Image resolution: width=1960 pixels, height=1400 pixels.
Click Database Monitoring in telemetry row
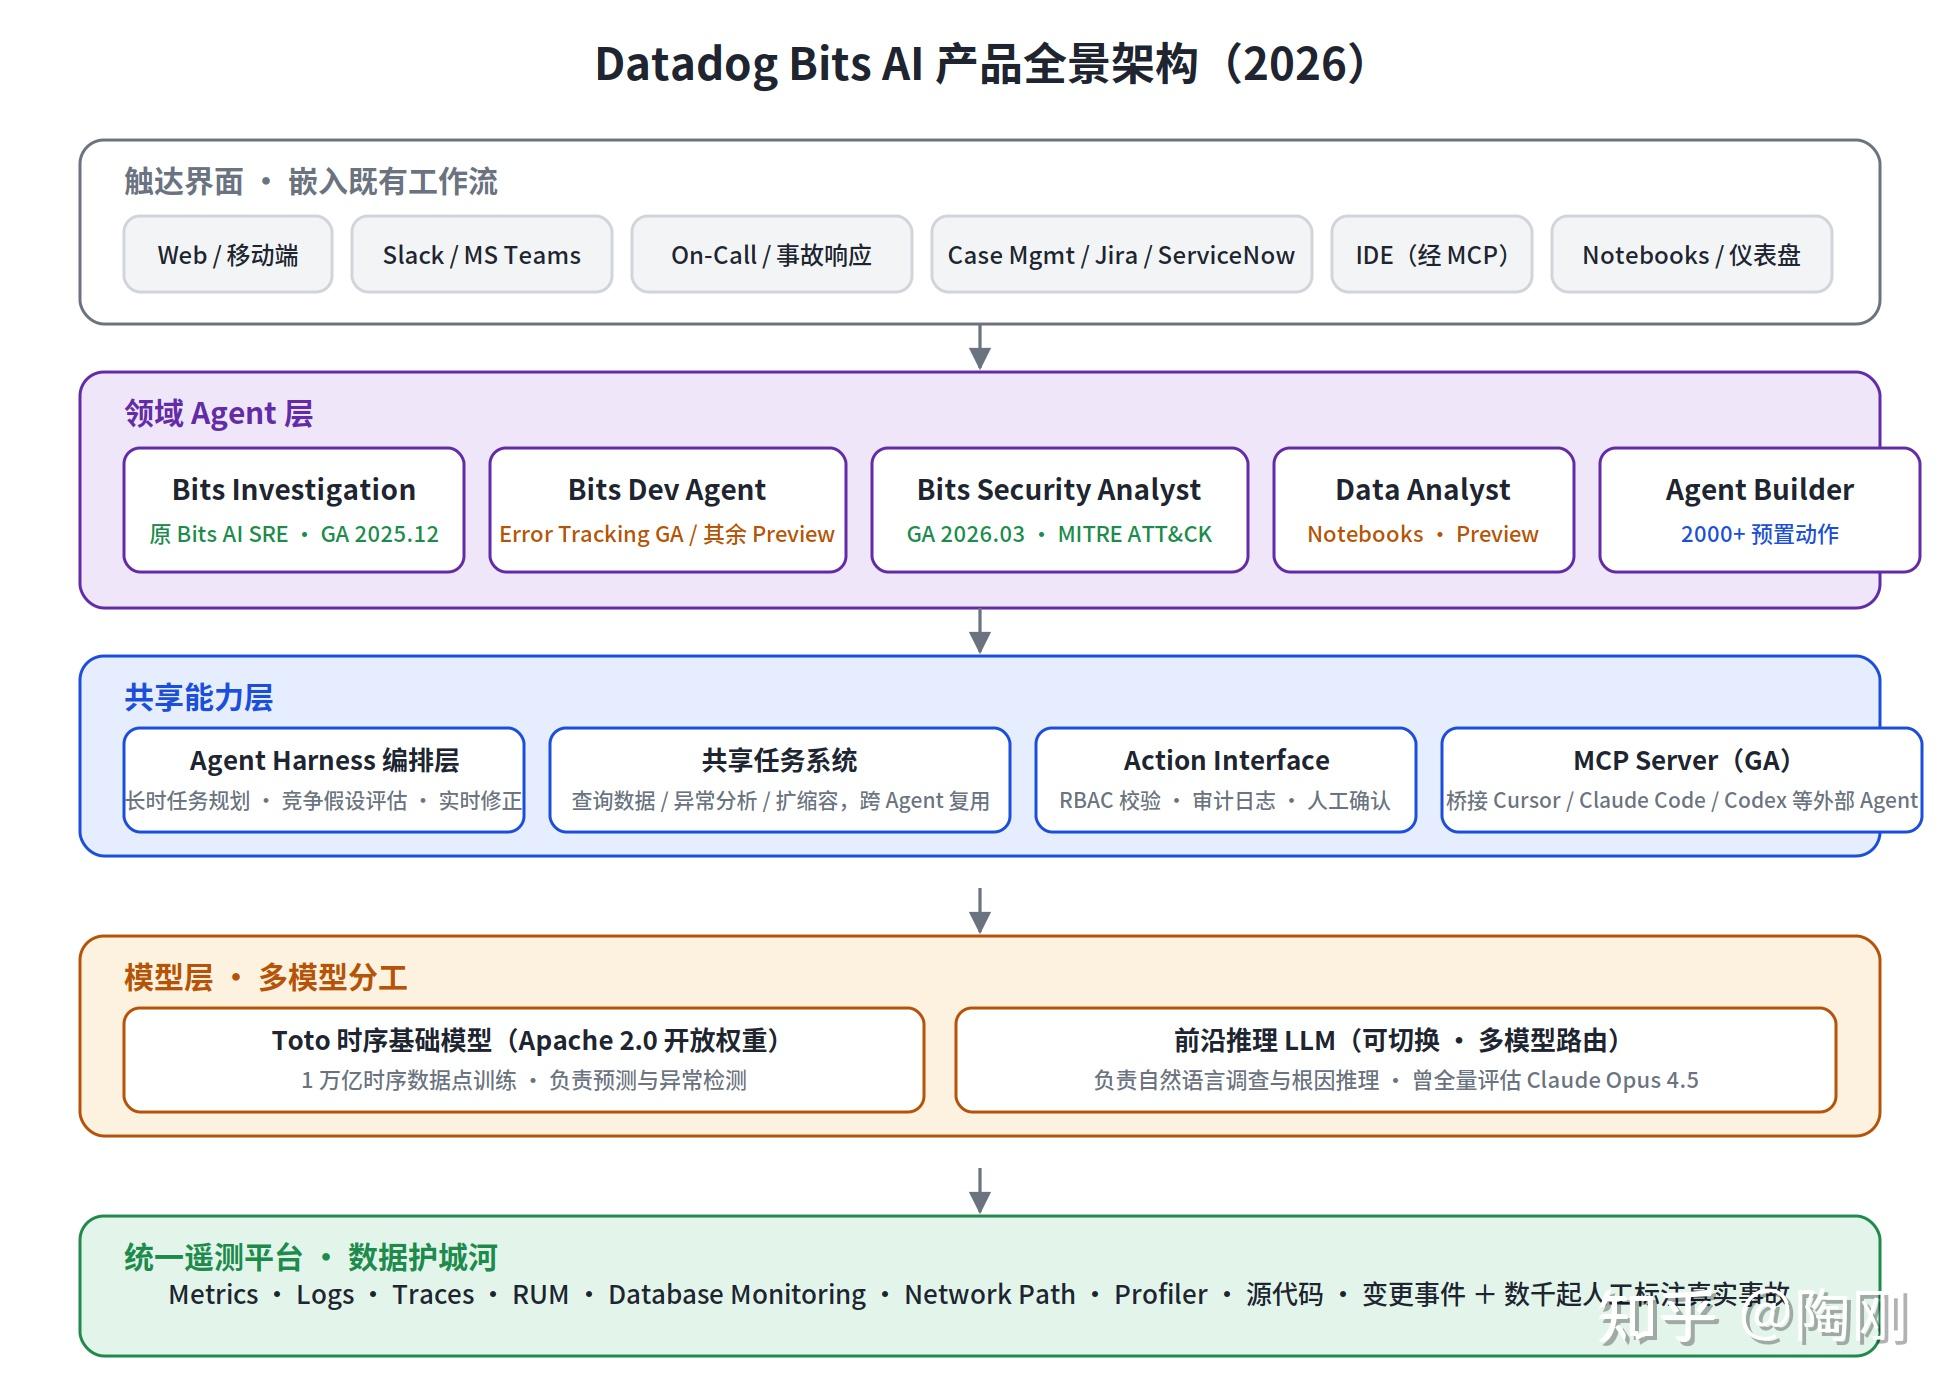[737, 1295]
